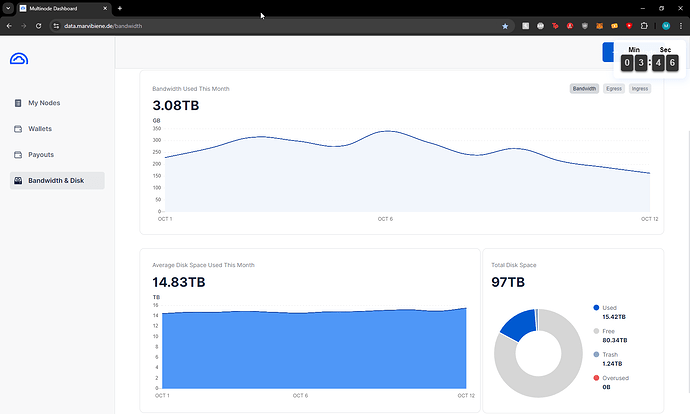This screenshot has width=690, height=414.
Task: Click the Wallets icon in the sidebar
Action: click(18, 129)
